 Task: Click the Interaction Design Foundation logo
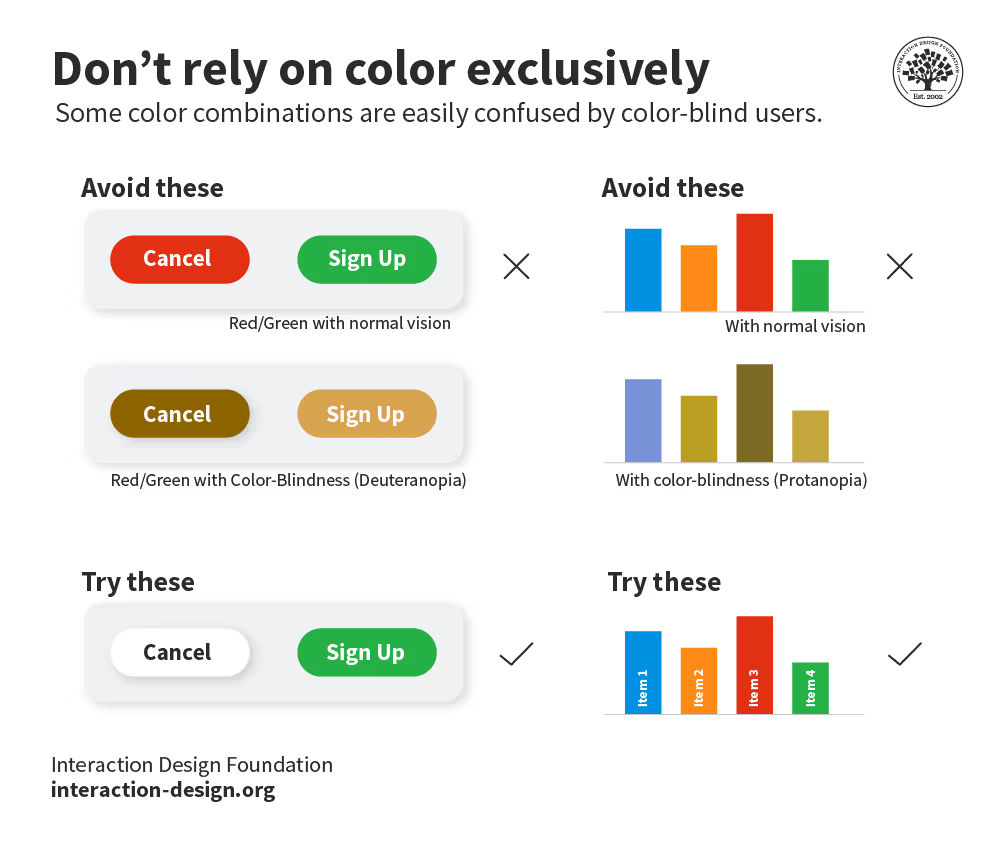(x=927, y=72)
